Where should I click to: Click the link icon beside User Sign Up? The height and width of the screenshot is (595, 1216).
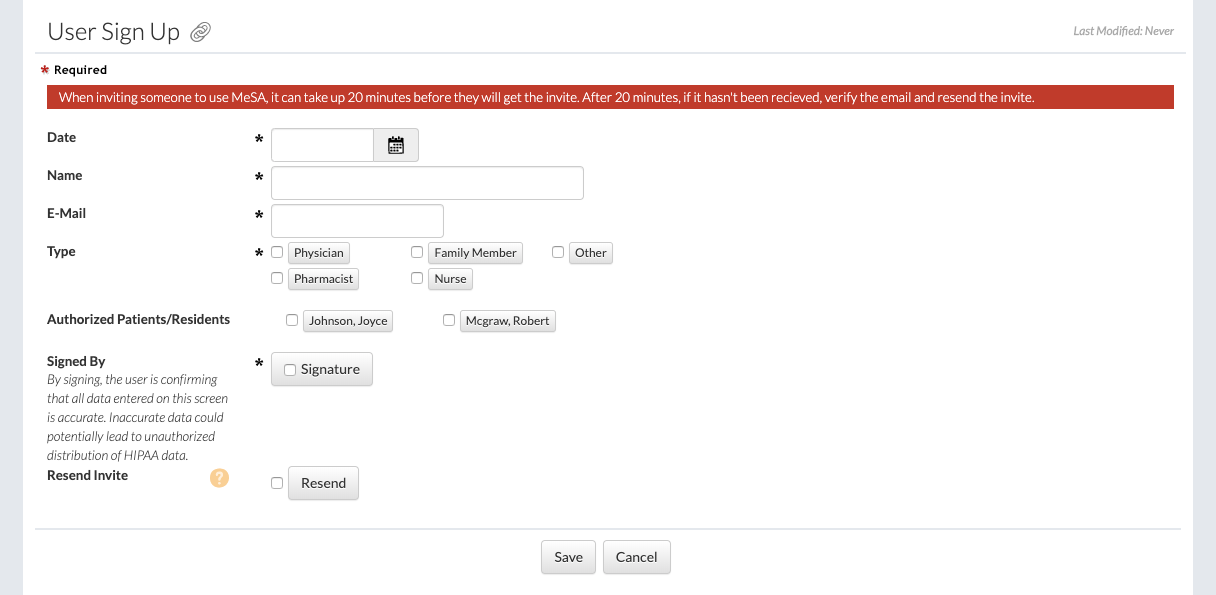pos(201,33)
